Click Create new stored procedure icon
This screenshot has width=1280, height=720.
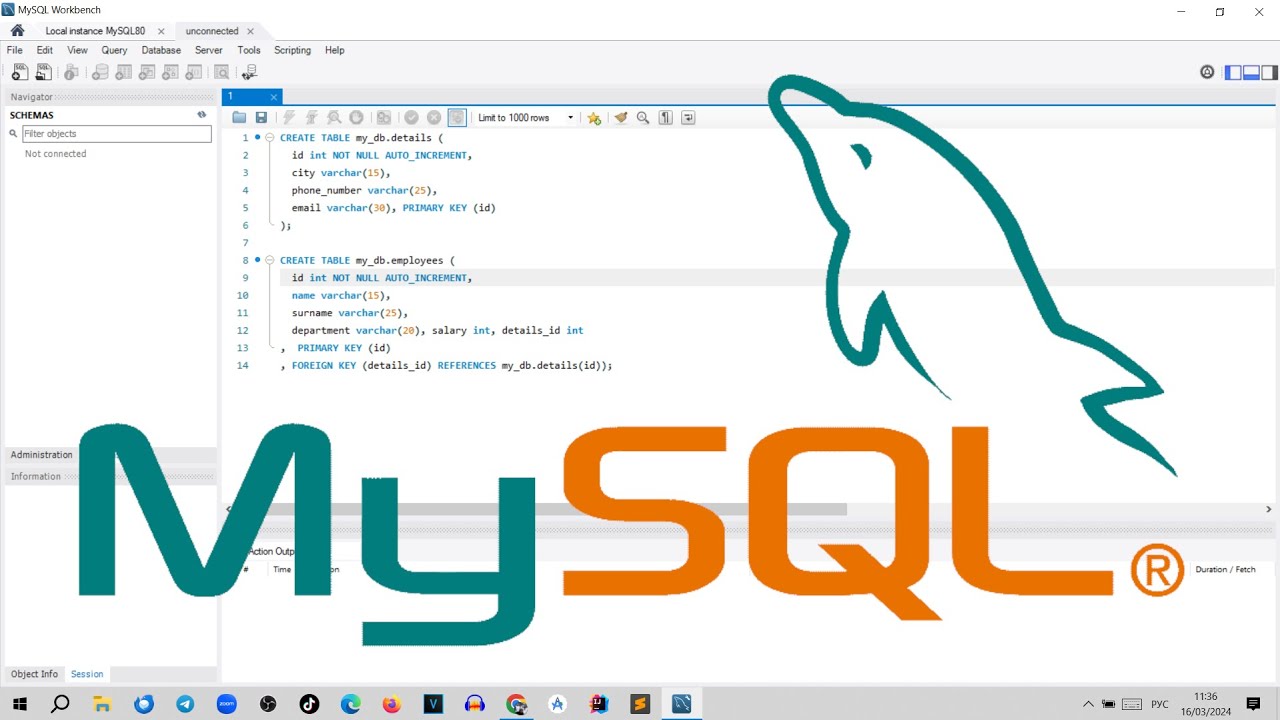[x=171, y=72]
